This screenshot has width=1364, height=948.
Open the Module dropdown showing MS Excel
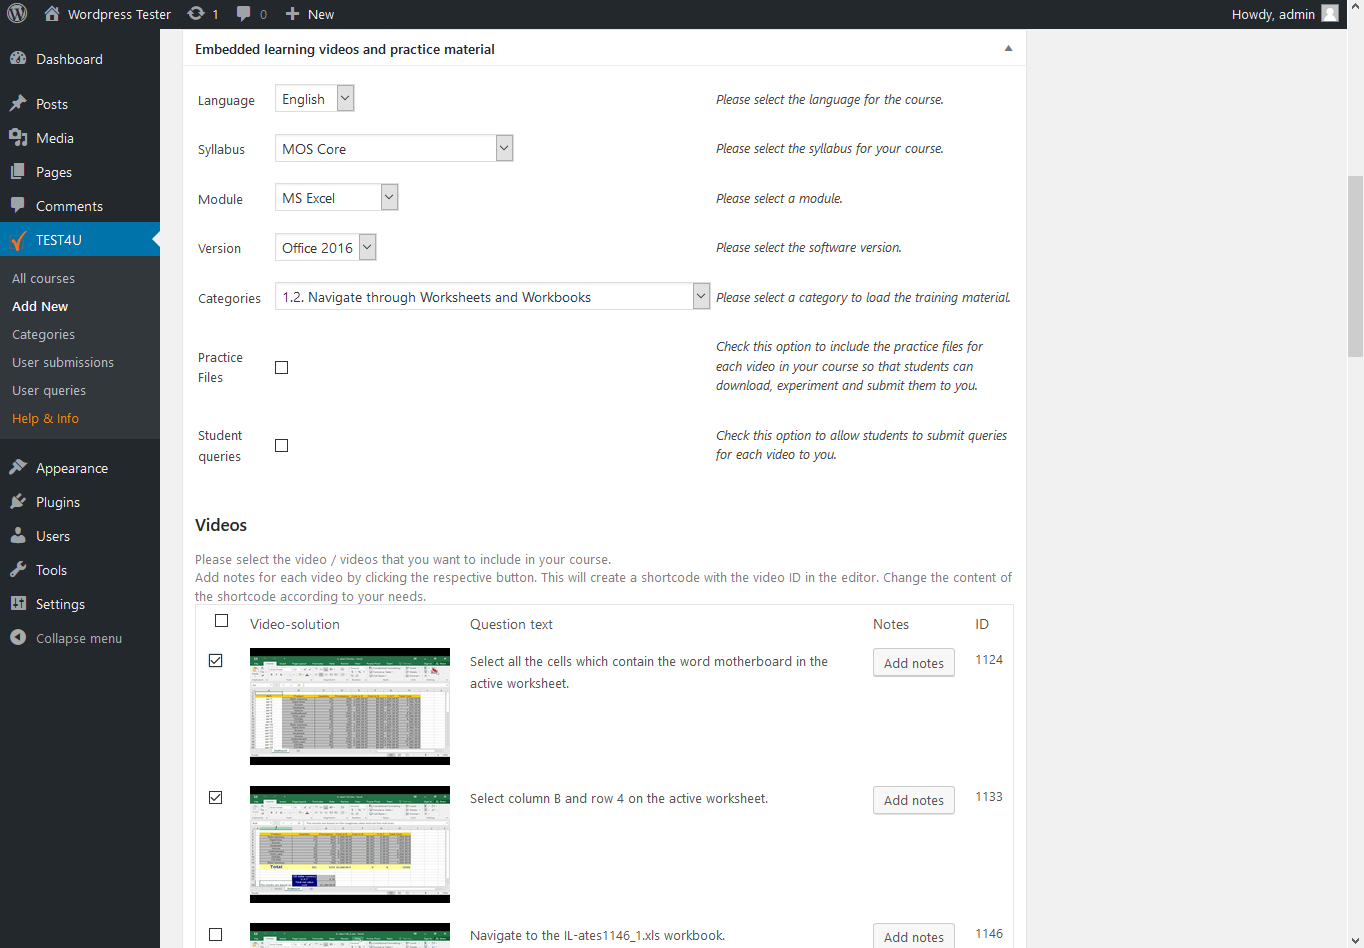point(337,197)
